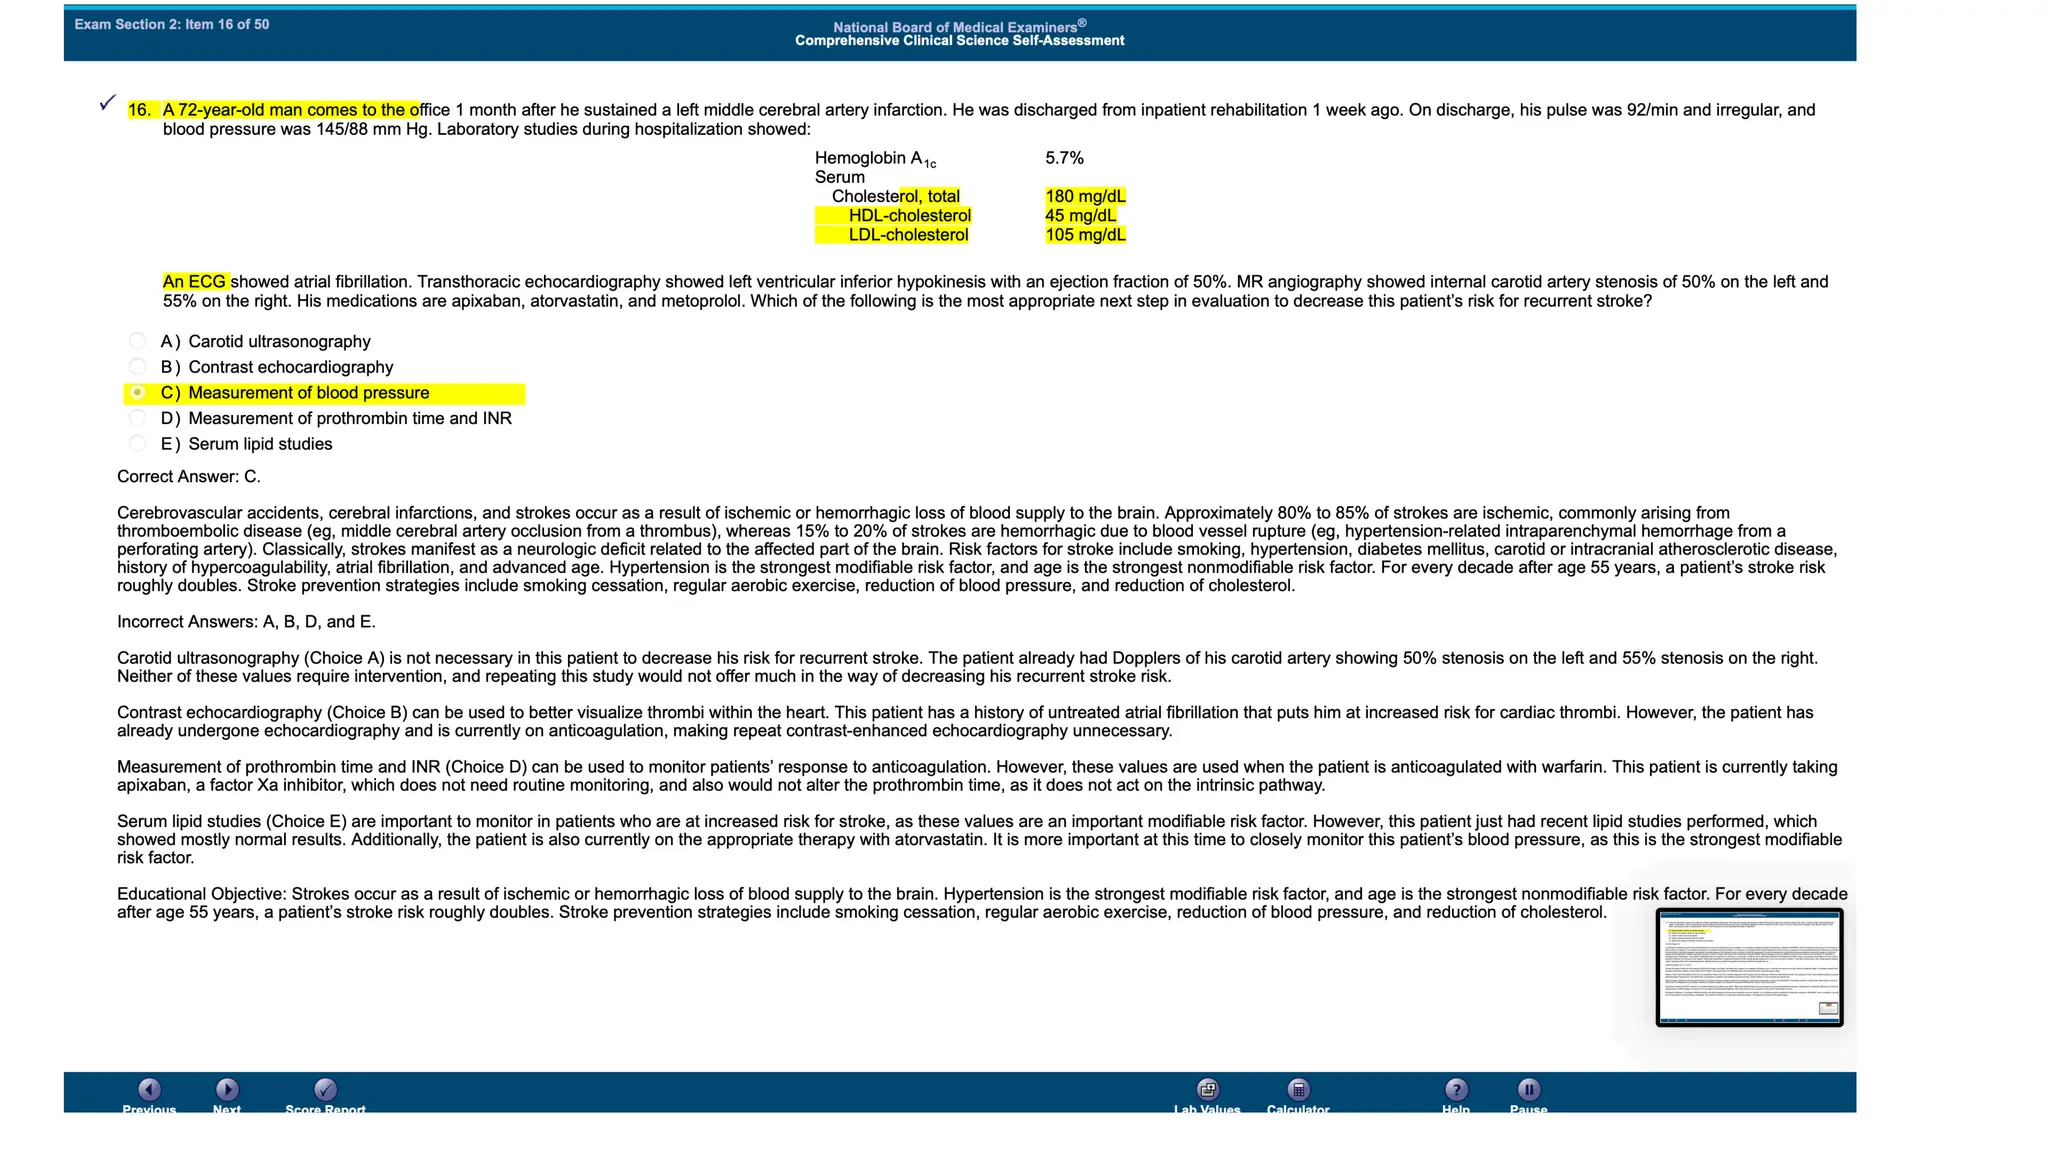Click the highlighted 180 mg/dL cholesterol value
The width and height of the screenshot is (2048, 1152).
tap(1085, 196)
